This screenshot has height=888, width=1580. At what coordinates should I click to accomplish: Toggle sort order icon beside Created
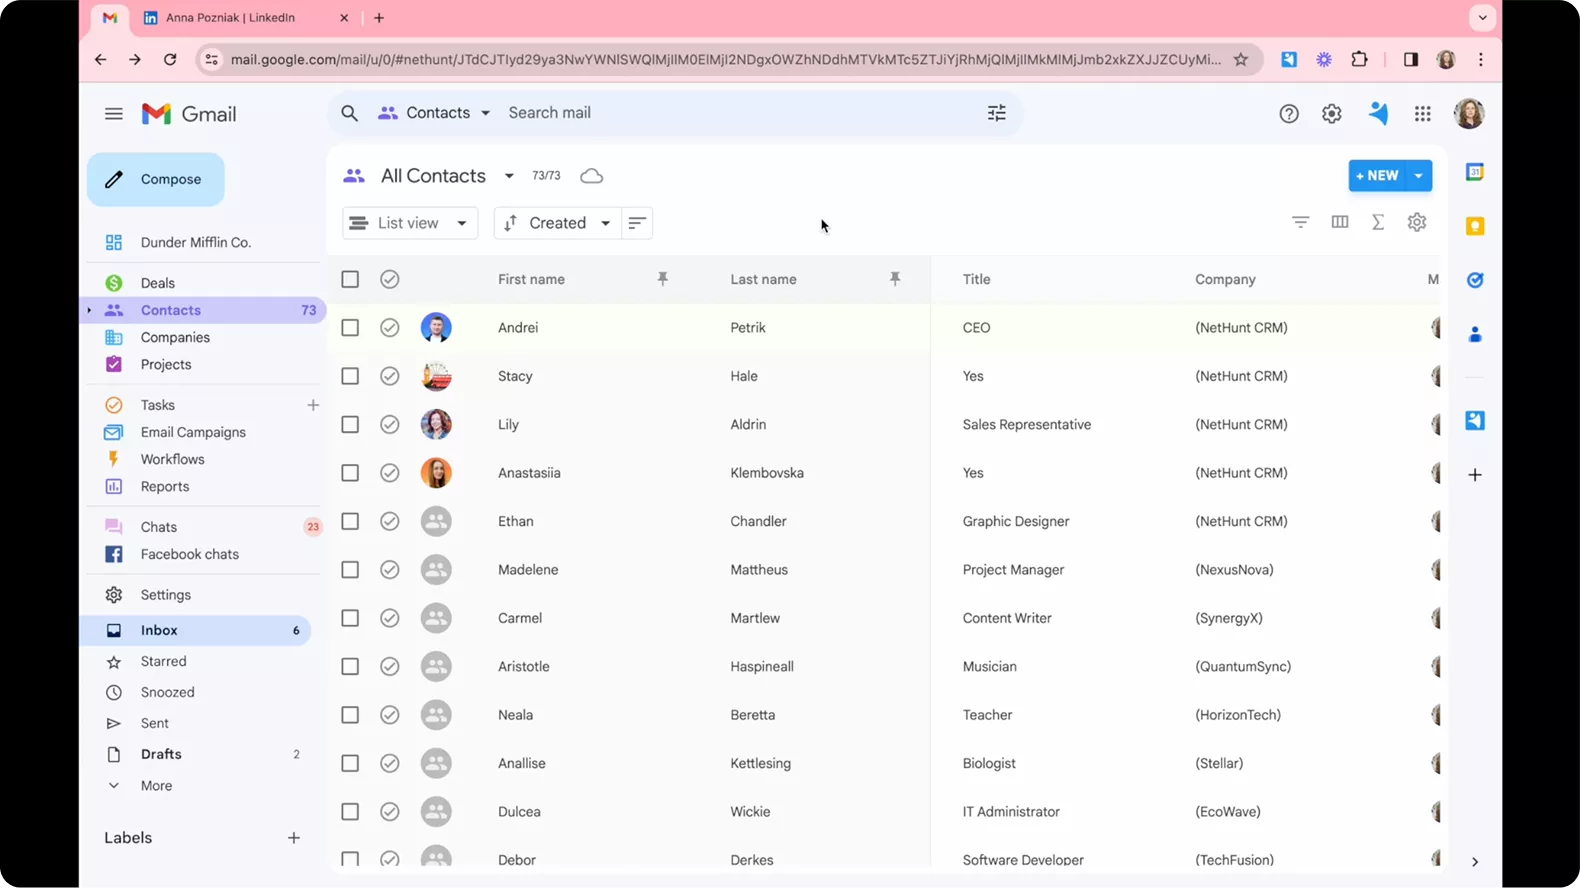coord(637,223)
